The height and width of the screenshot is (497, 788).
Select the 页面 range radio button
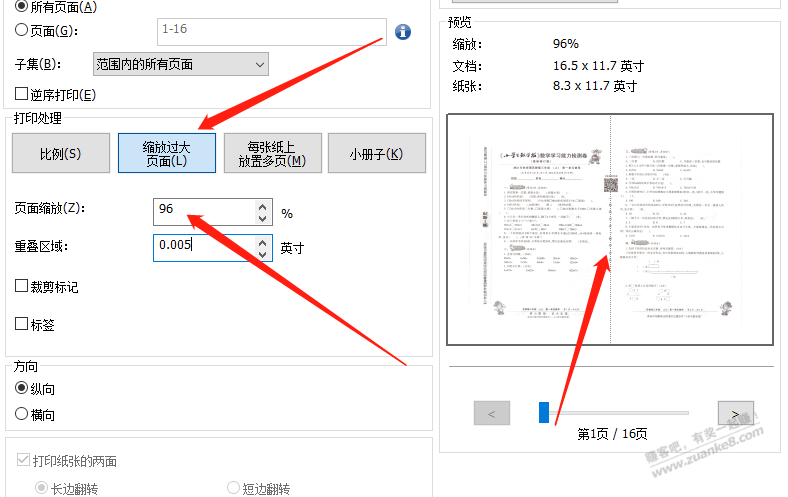(x=22, y=30)
